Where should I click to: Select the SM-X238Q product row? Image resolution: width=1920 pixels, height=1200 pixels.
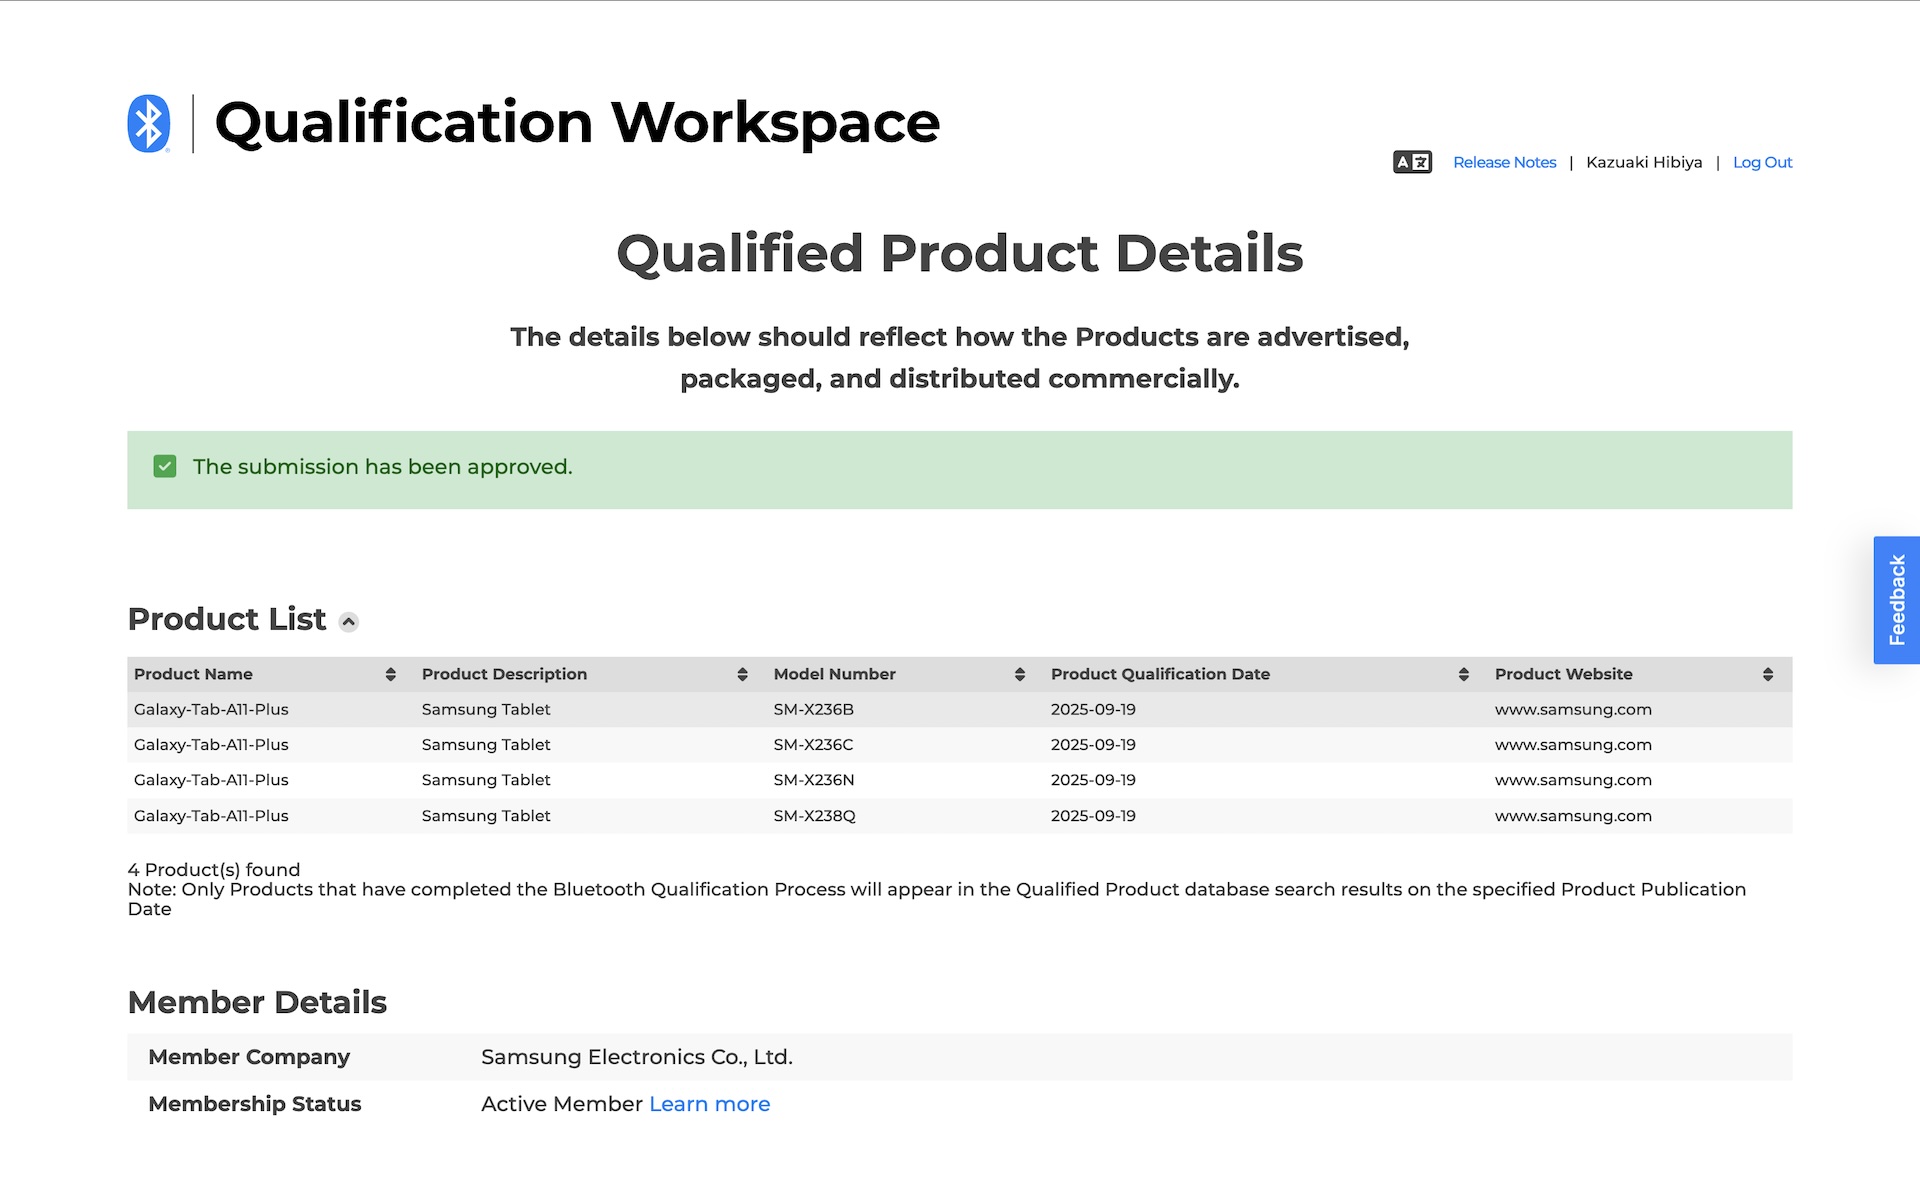[x=959, y=816]
